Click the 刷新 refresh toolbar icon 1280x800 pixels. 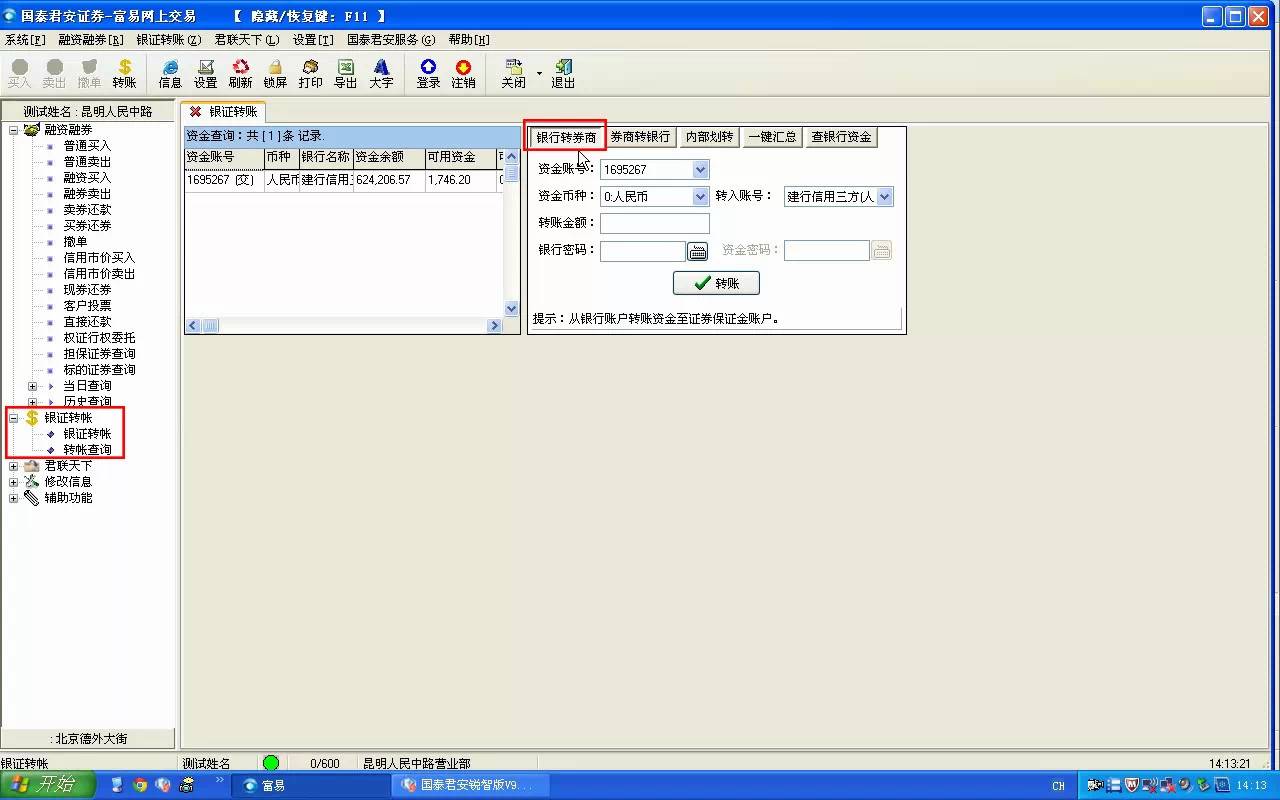click(241, 73)
